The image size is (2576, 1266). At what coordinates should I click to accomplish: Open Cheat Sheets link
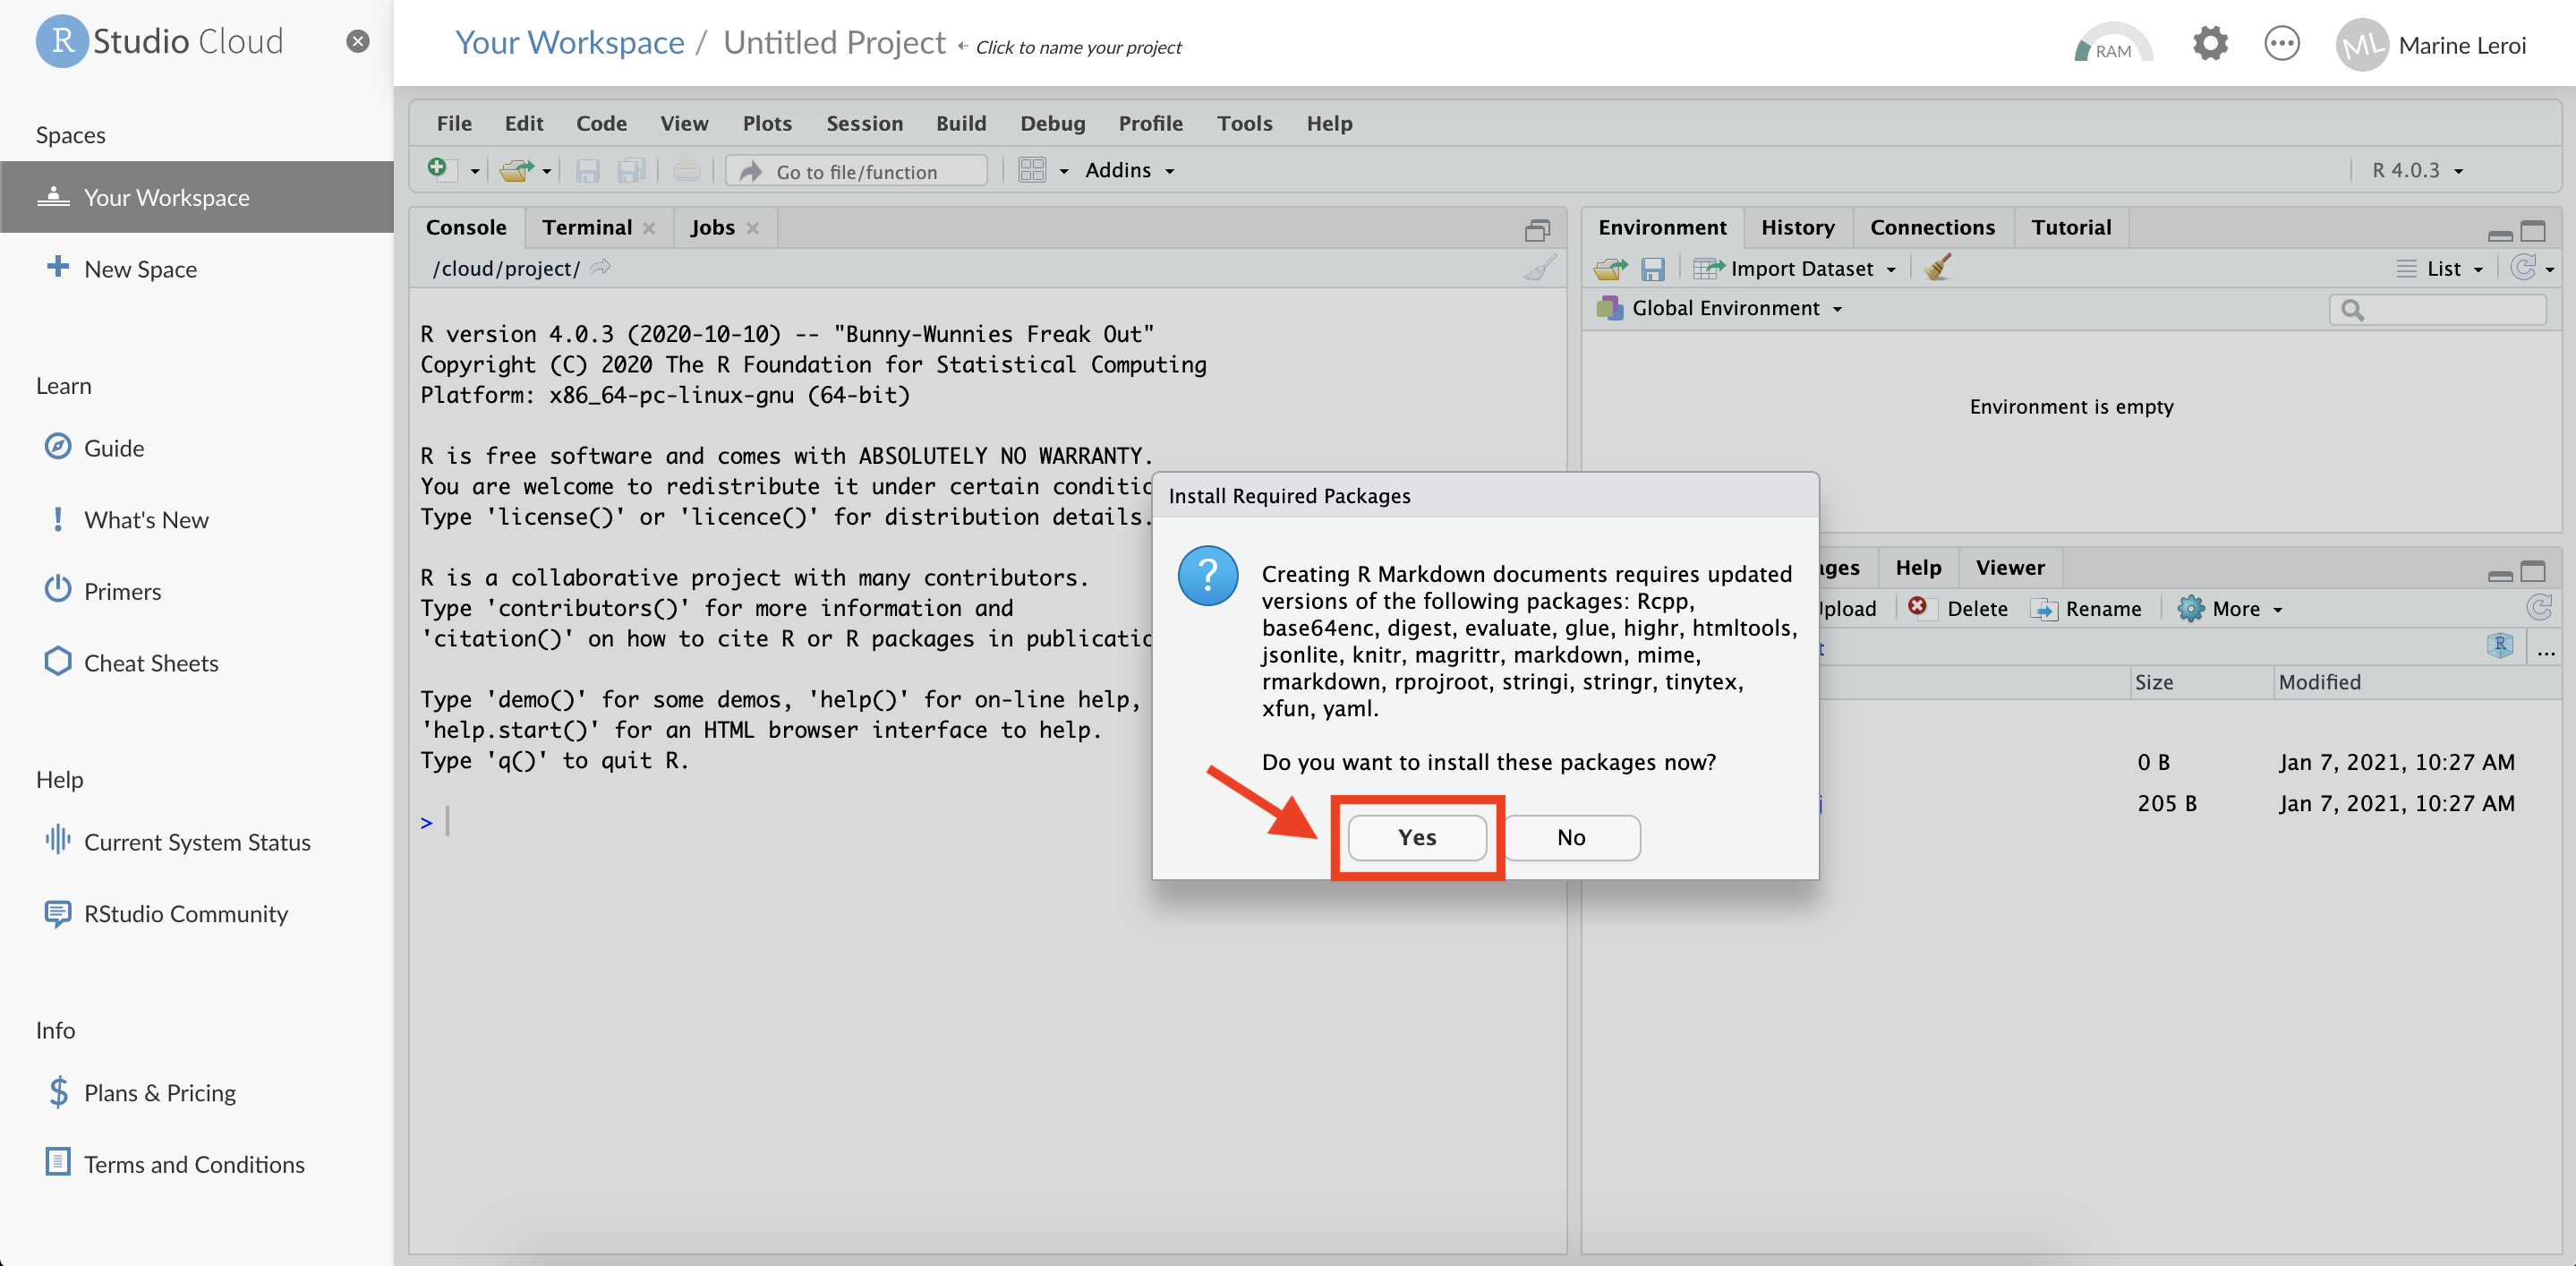(x=132, y=662)
